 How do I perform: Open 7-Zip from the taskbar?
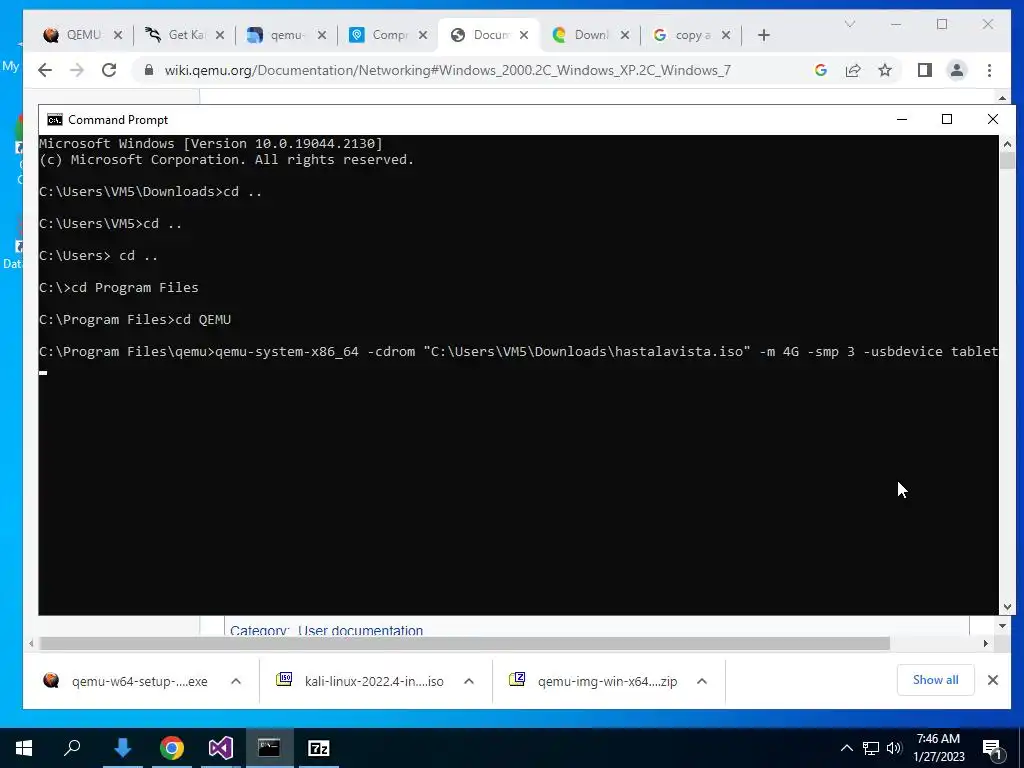point(318,748)
